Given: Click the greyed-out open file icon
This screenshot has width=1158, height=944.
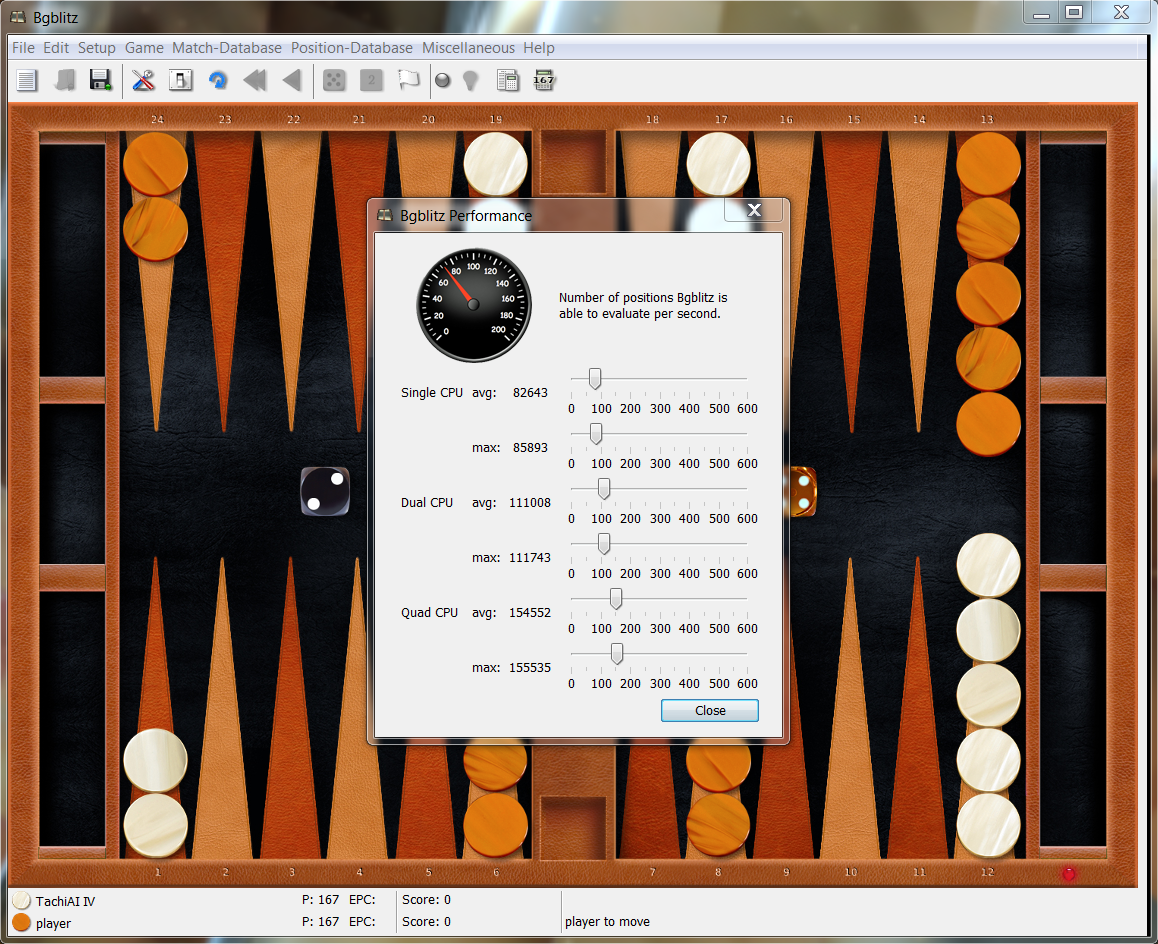Looking at the screenshot, I should 64,80.
